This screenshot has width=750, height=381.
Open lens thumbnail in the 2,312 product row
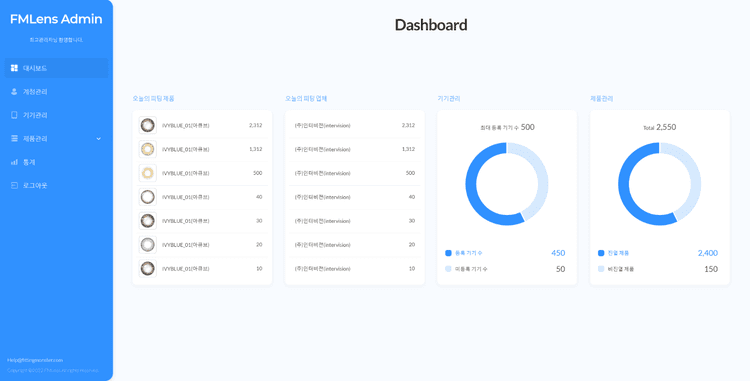pyautogui.click(x=147, y=125)
